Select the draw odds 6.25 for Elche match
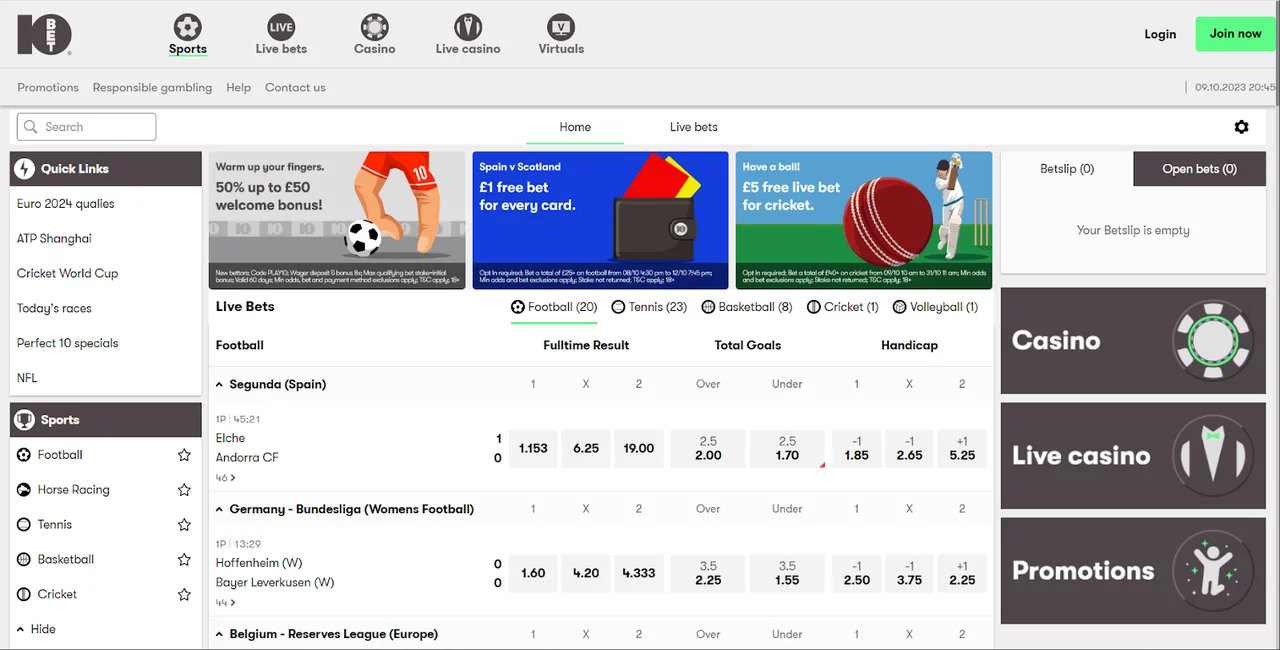 click(586, 449)
